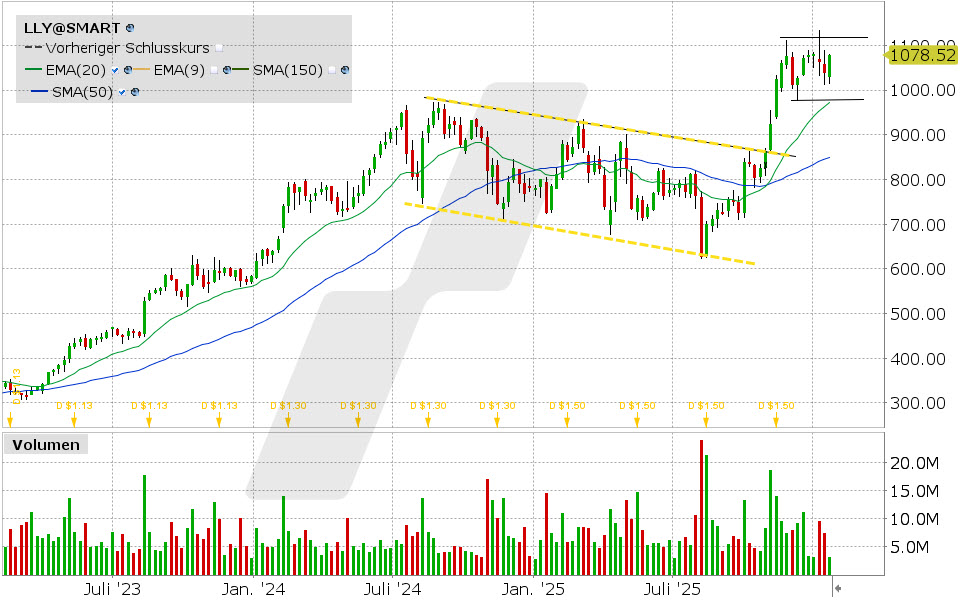
Task: Click the last D $1.50 dividend arrow
Action: pyautogui.click(x=775, y=419)
